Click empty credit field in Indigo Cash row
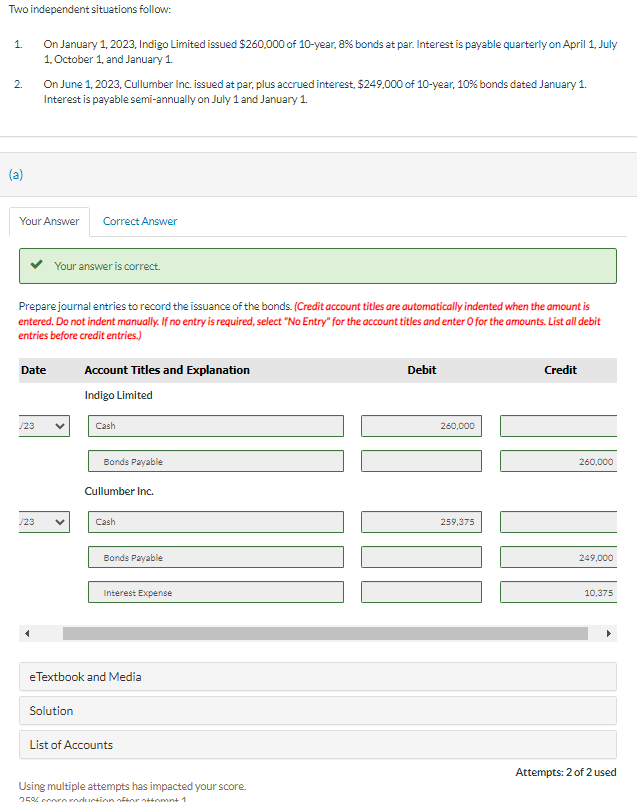 (559, 426)
